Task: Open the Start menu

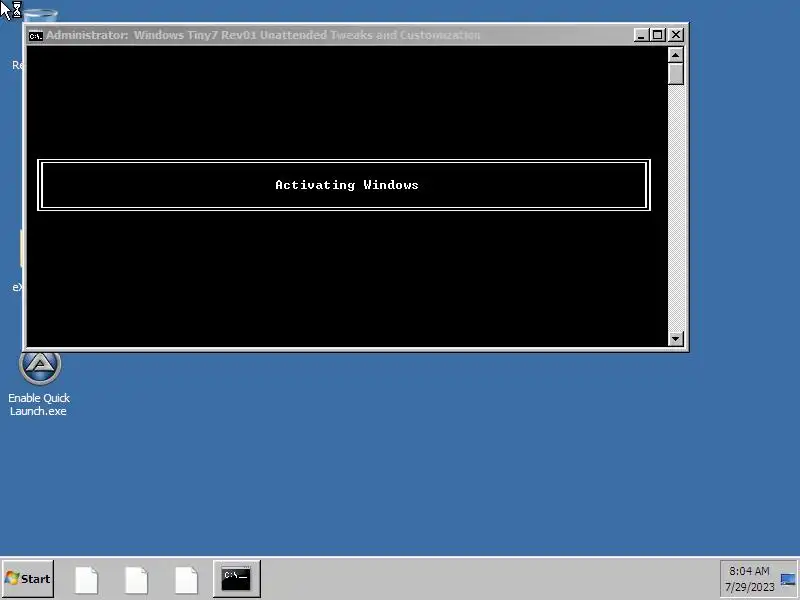Action: click(x=28, y=579)
